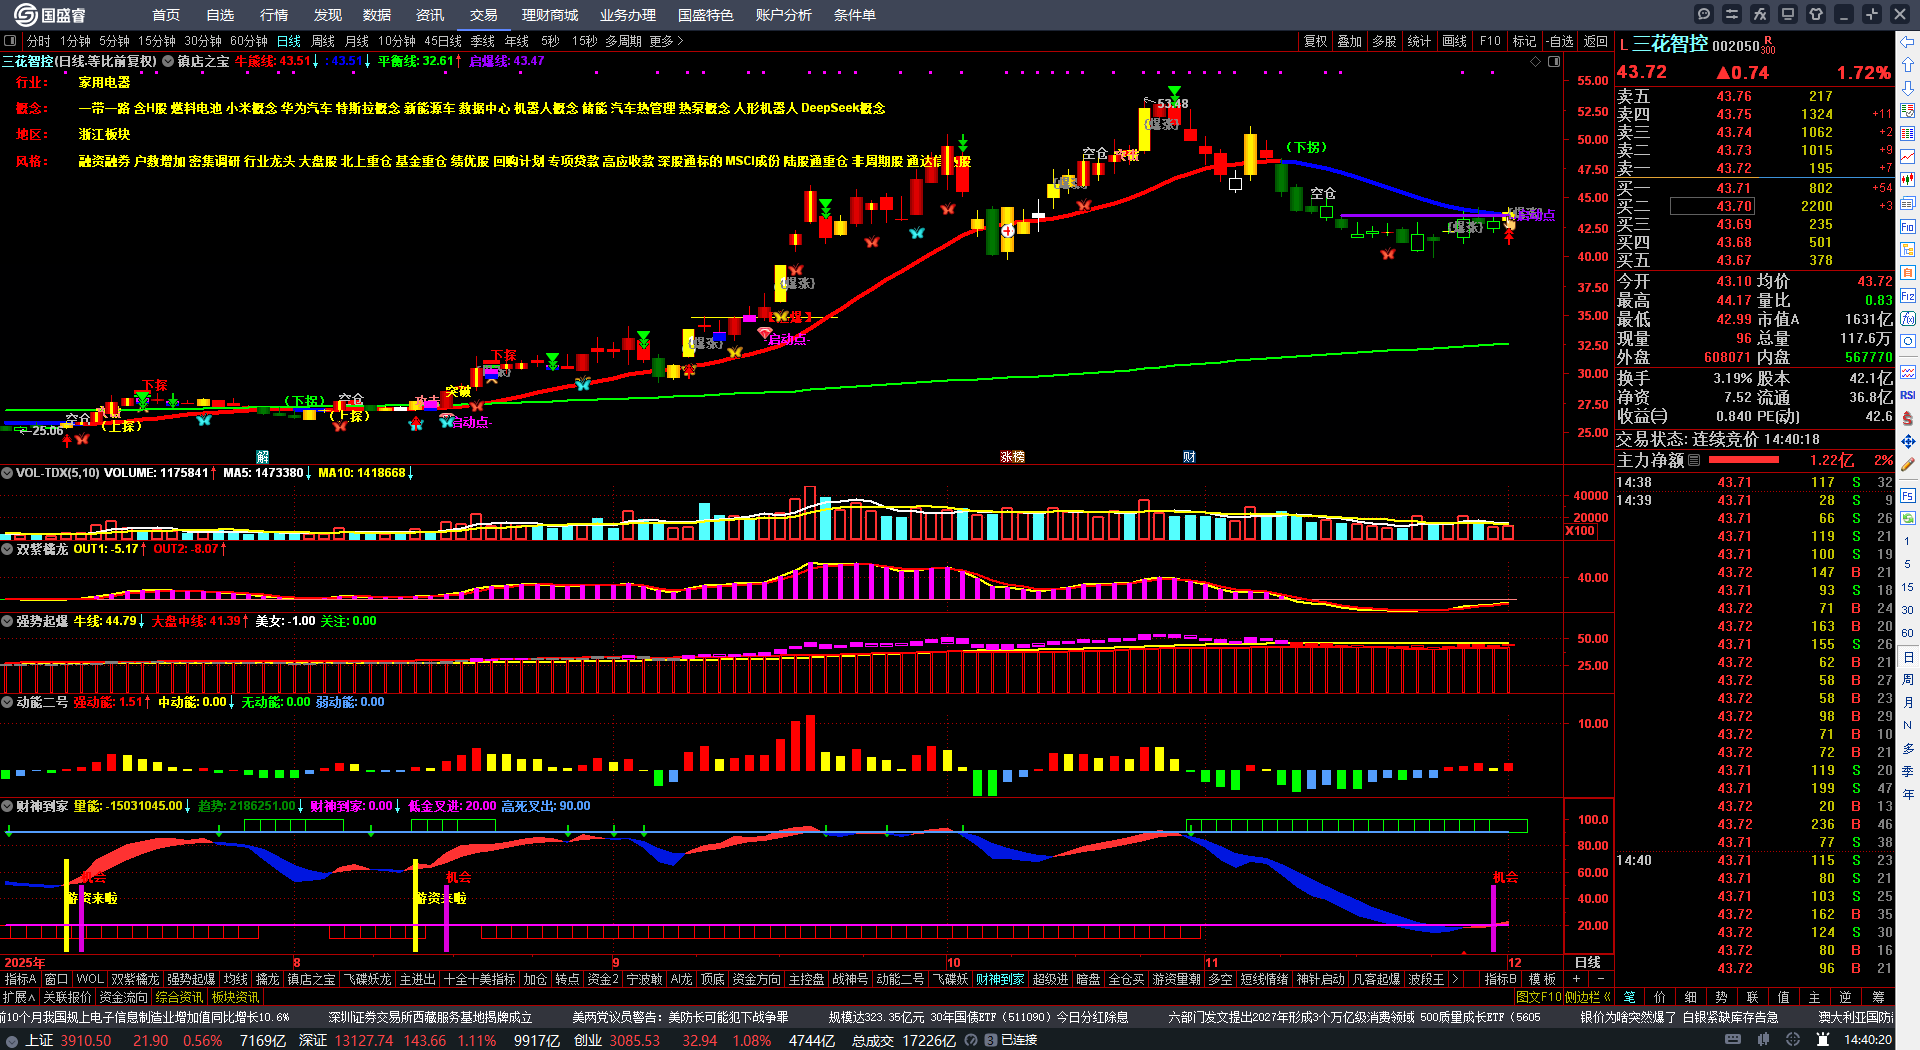Expand the 强势起爆 indicator dropdown arrow
Viewport: 1920px width, 1050px height.
[7, 621]
